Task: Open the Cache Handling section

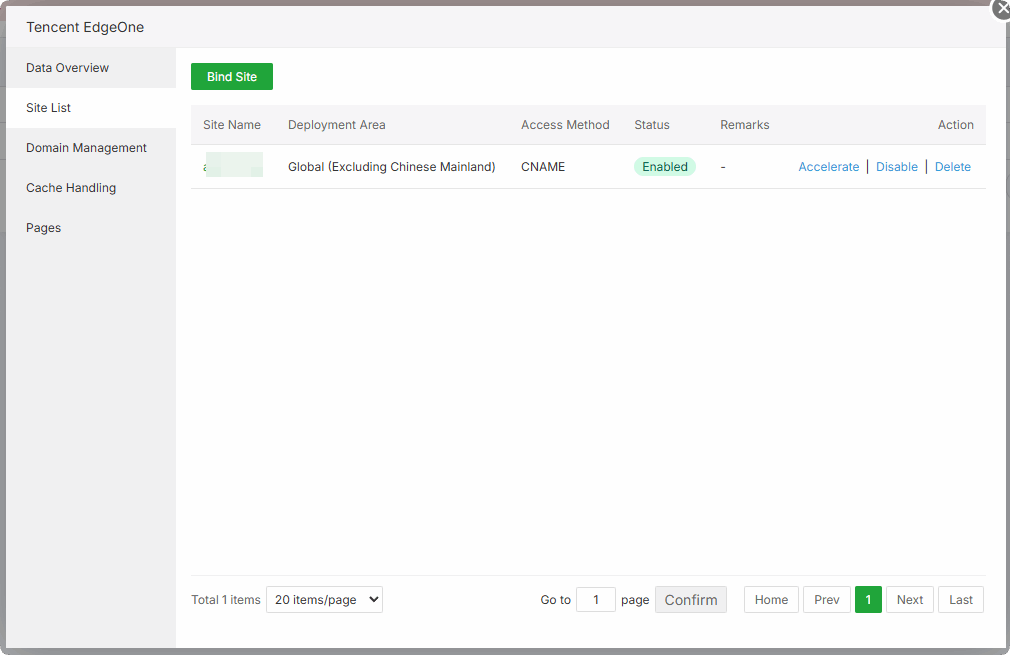Action: click(x=71, y=188)
